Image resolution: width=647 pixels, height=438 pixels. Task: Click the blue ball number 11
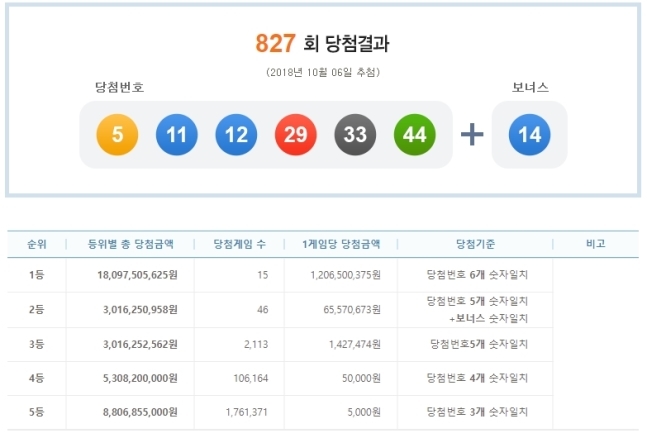(177, 135)
